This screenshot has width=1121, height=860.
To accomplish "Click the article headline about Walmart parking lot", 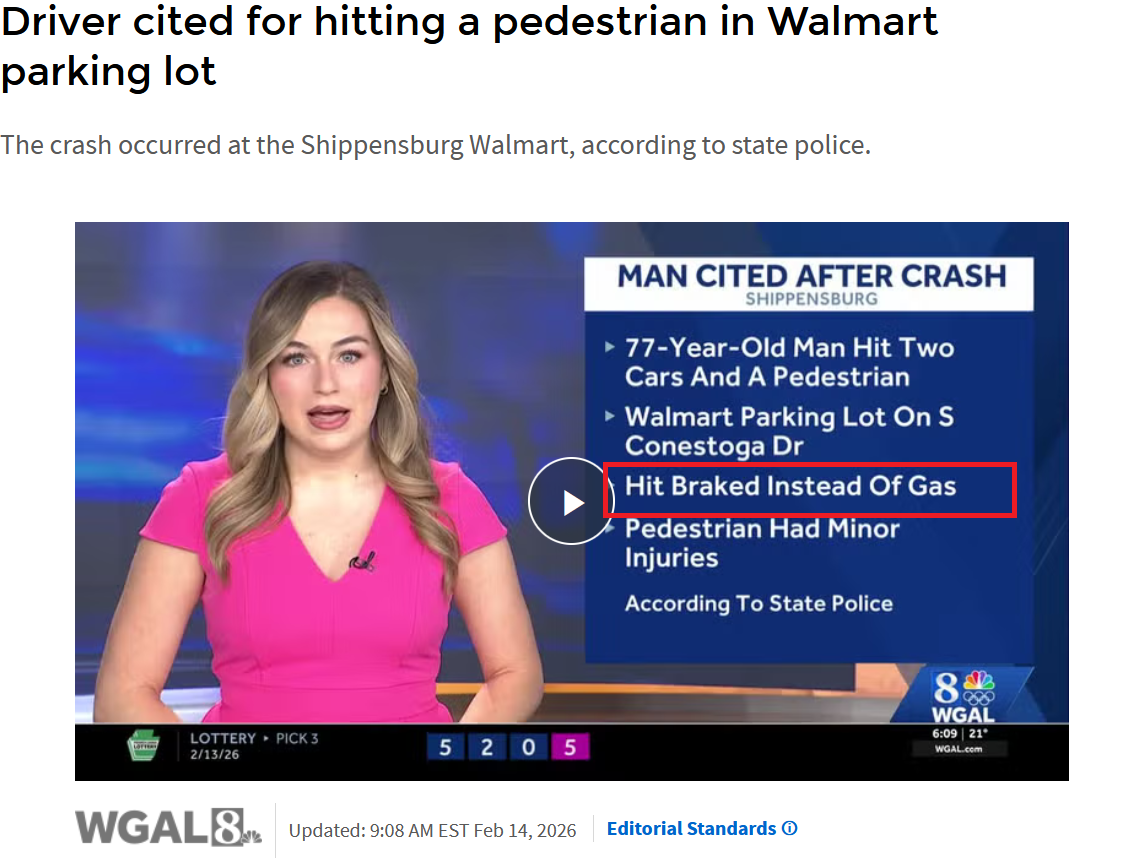I will (469, 46).
